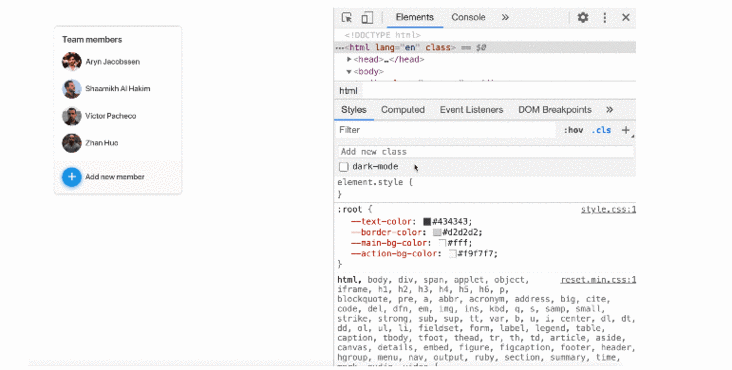The image size is (732, 370).
Task: Click the :root selector text
Action: (350, 209)
